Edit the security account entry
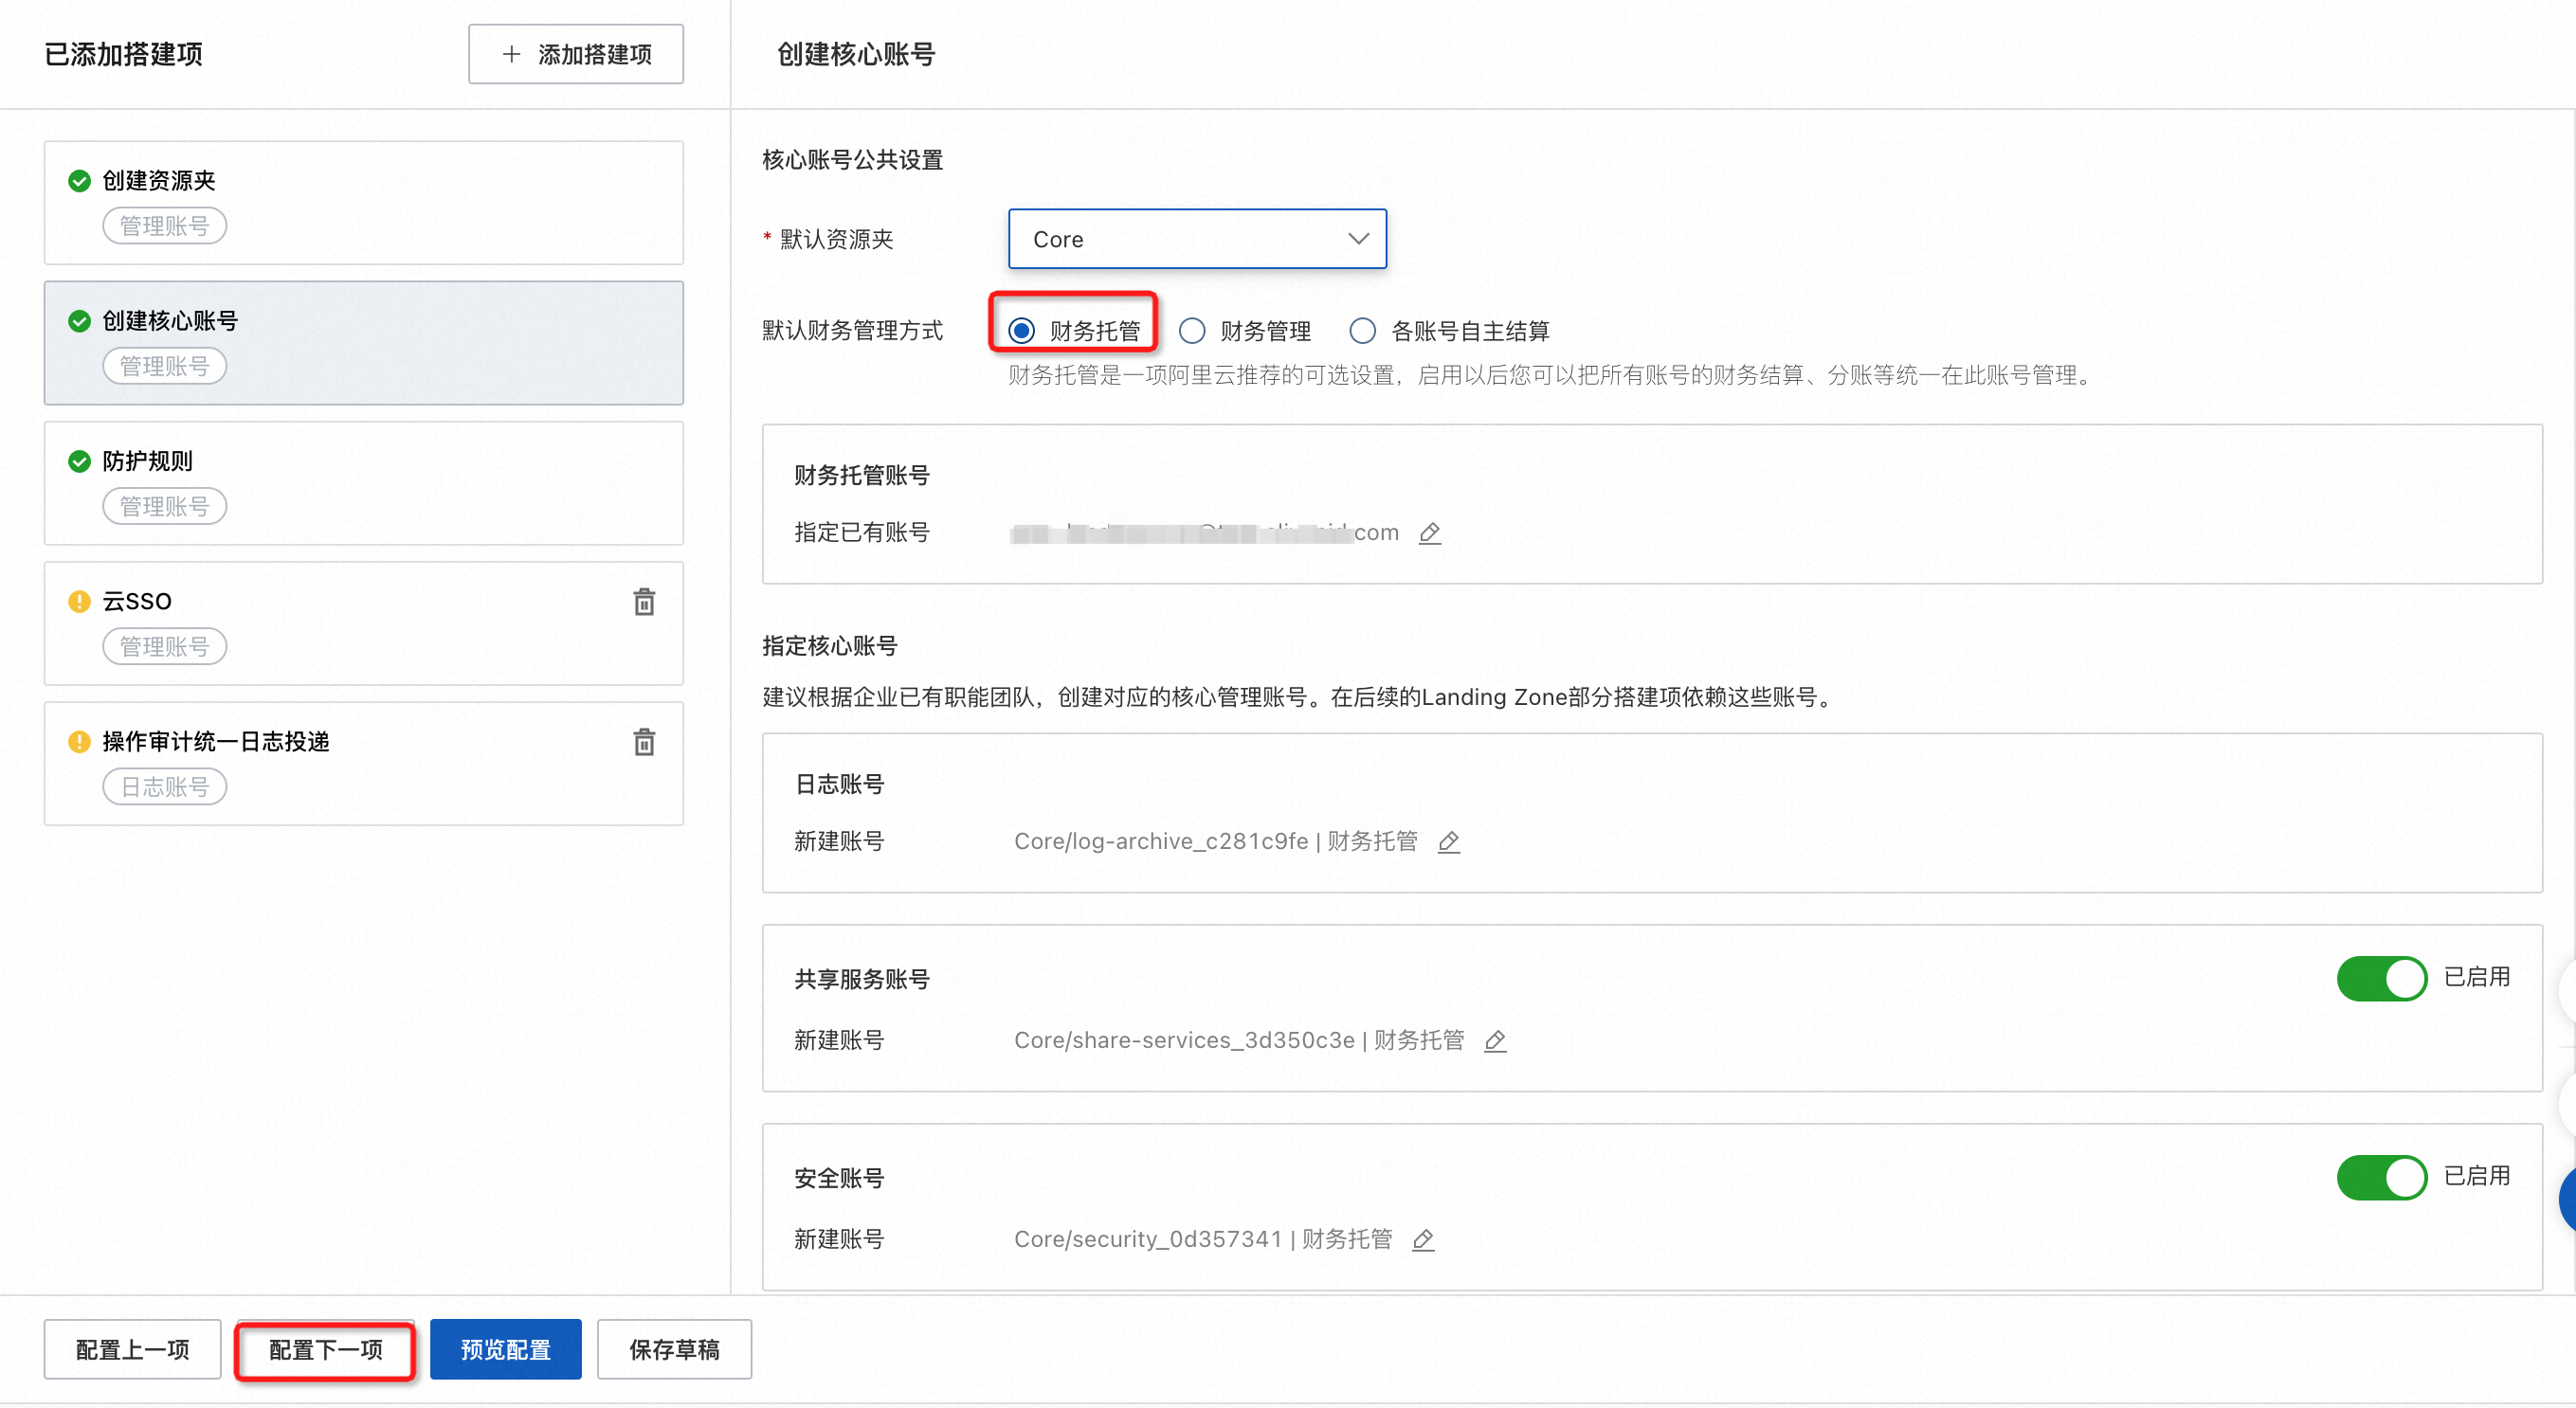The width and height of the screenshot is (2576, 1408). pyautogui.click(x=1422, y=1240)
